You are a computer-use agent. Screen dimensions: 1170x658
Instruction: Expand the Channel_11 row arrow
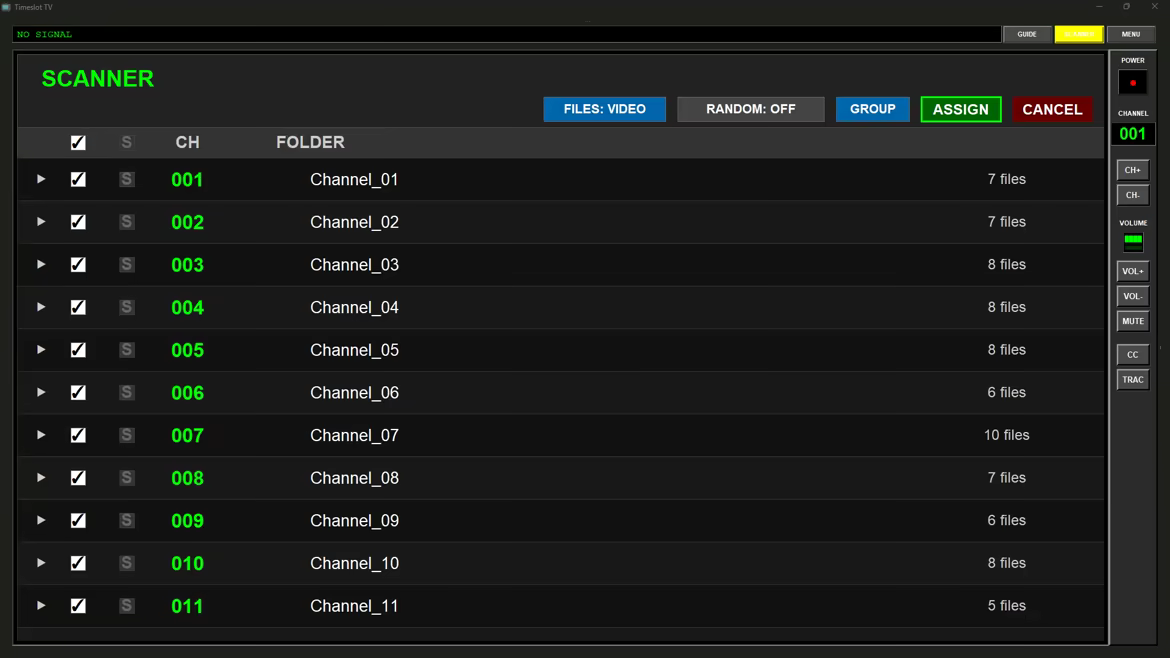coord(41,605)
